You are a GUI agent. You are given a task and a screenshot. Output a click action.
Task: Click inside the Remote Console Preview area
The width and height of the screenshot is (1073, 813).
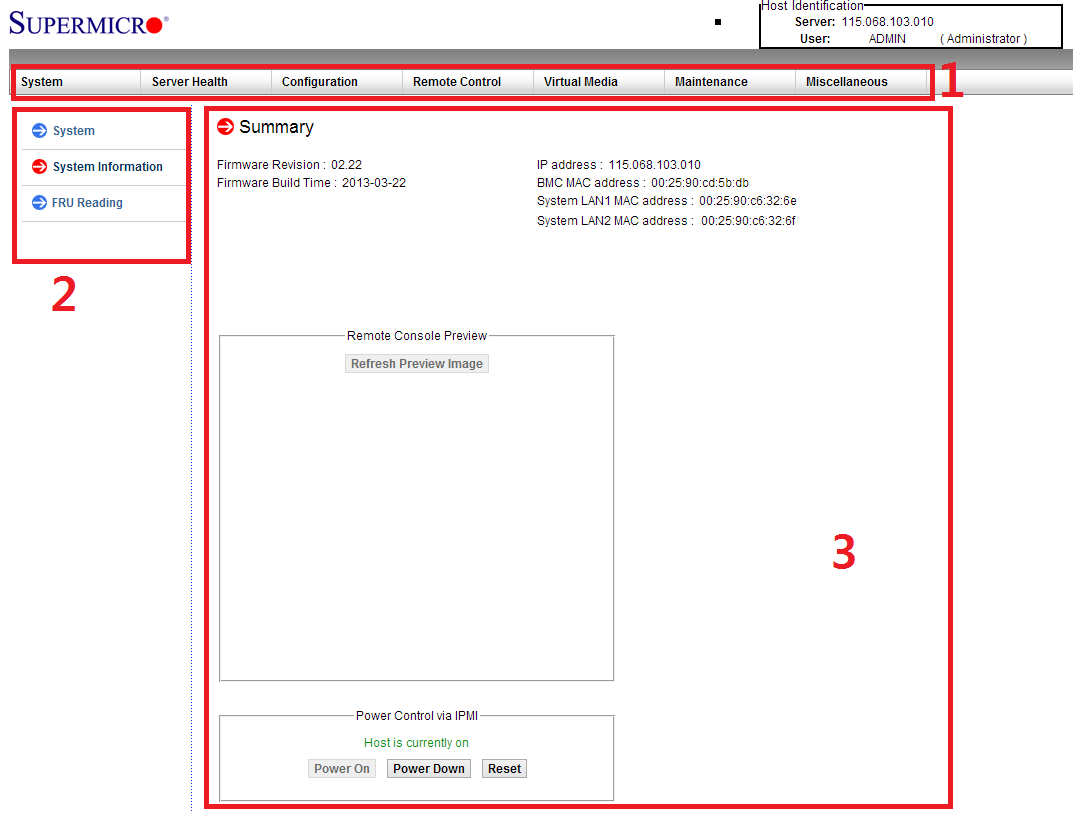pos(416,520)
